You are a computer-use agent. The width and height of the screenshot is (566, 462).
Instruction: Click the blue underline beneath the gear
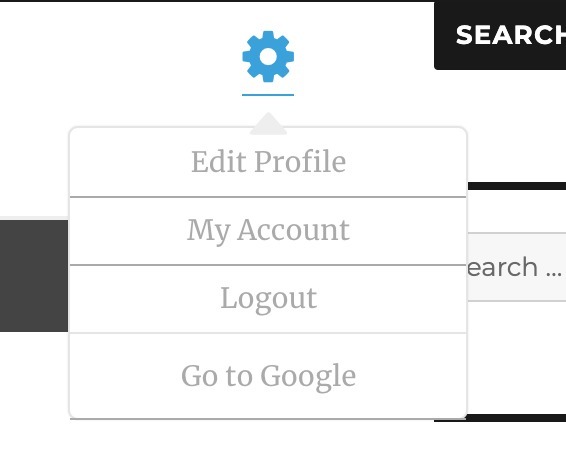pyautogui.click(x=268, y=95)
